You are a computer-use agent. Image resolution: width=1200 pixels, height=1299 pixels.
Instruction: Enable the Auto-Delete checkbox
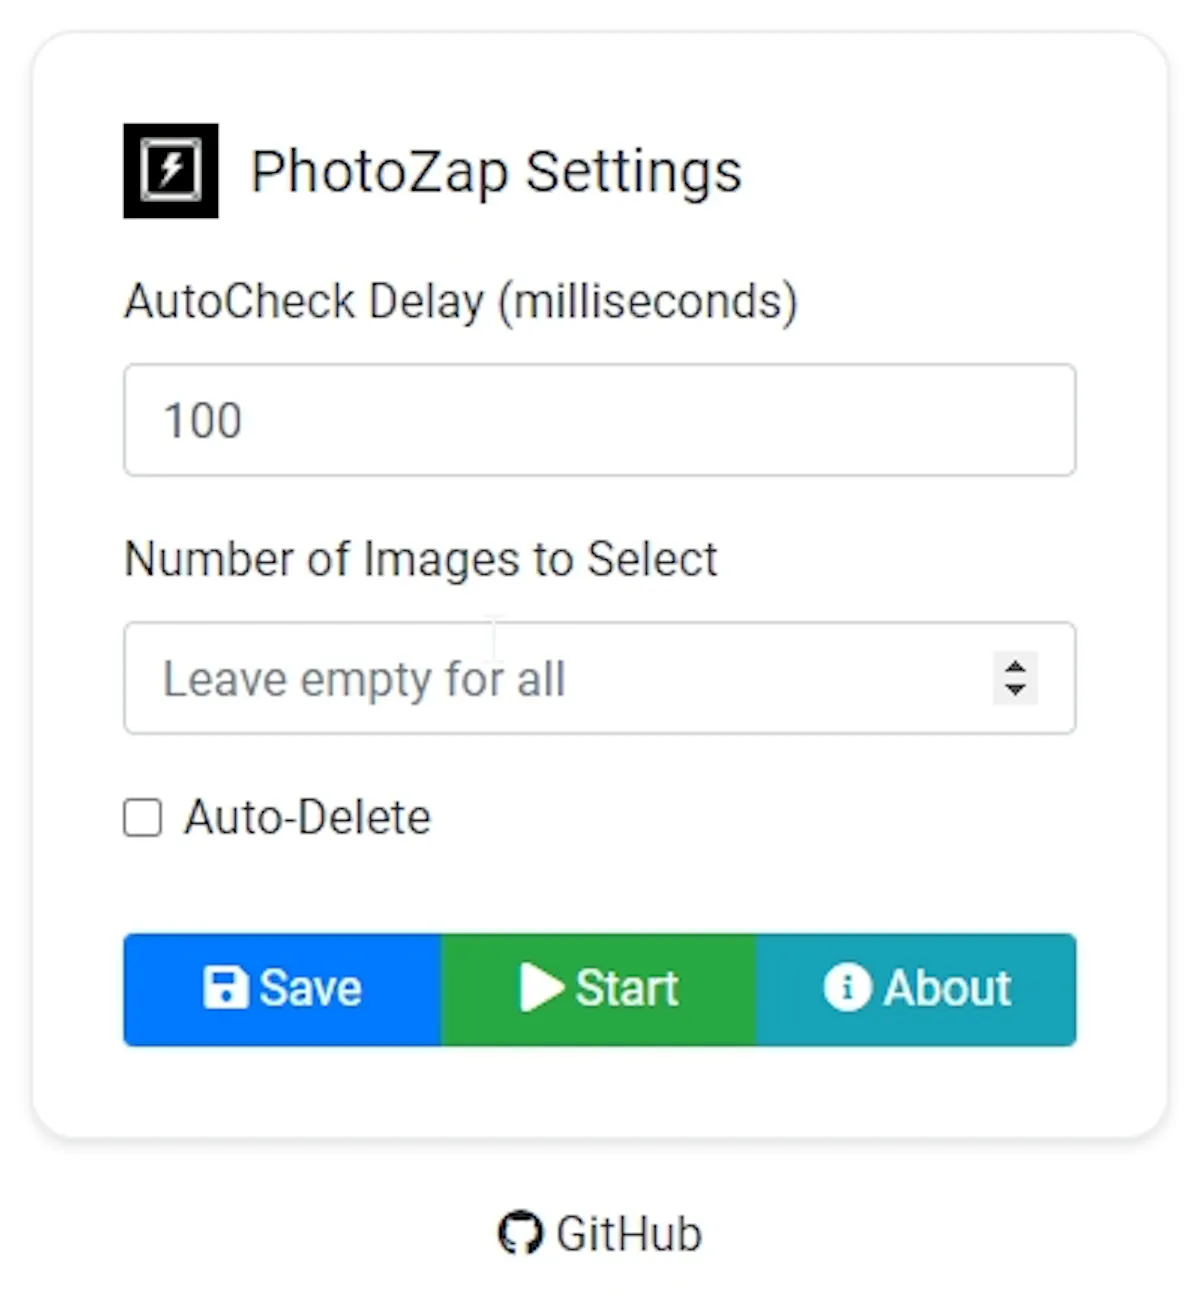coord(143,817)
